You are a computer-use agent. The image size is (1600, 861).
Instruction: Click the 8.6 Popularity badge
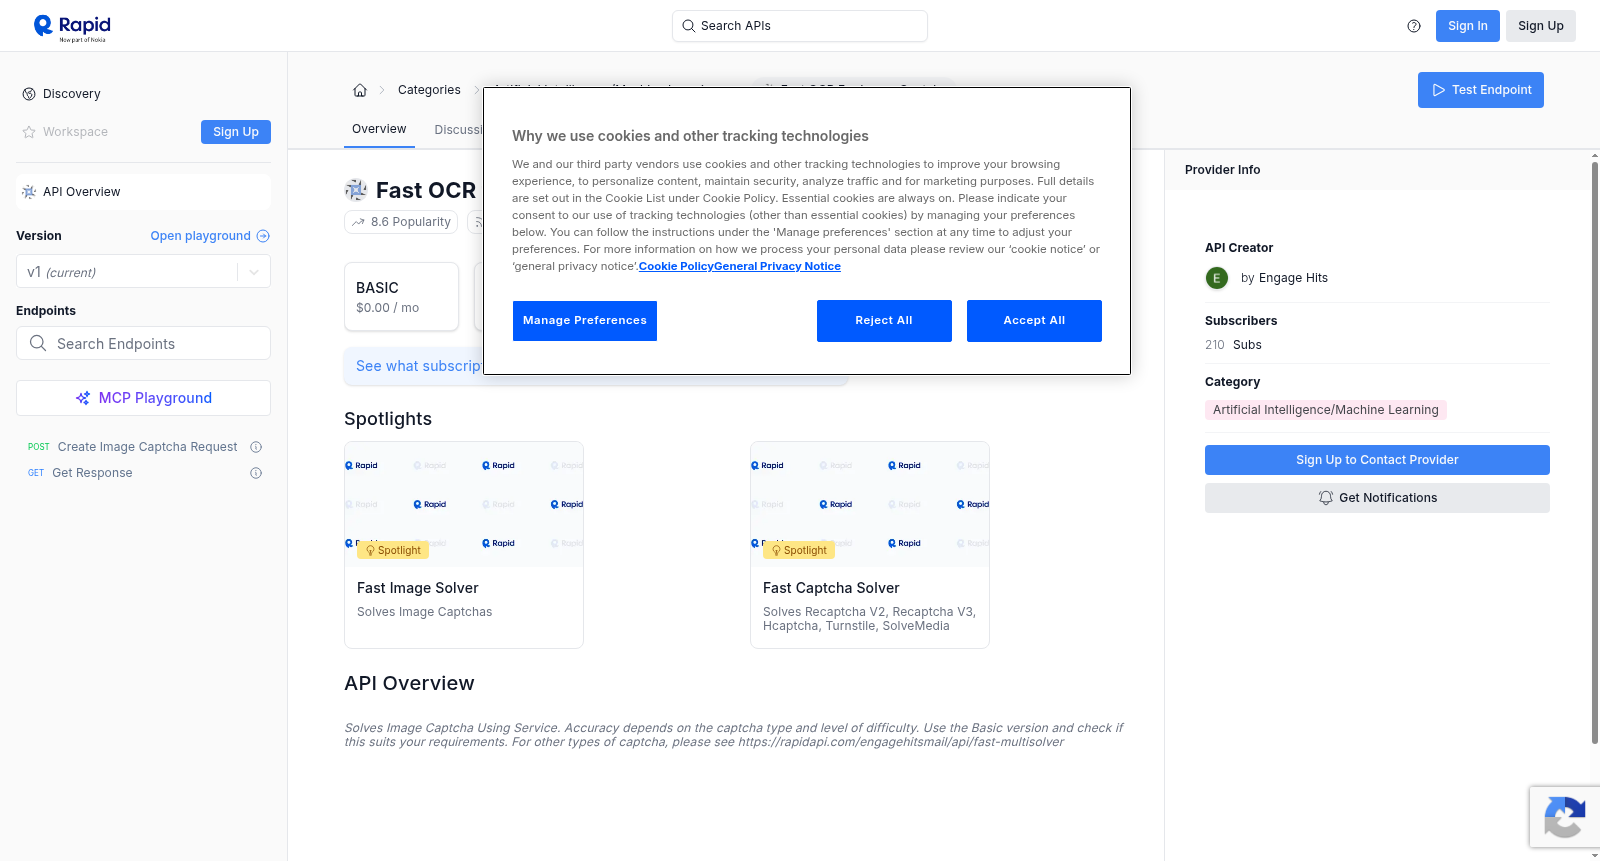click(401, 222)
